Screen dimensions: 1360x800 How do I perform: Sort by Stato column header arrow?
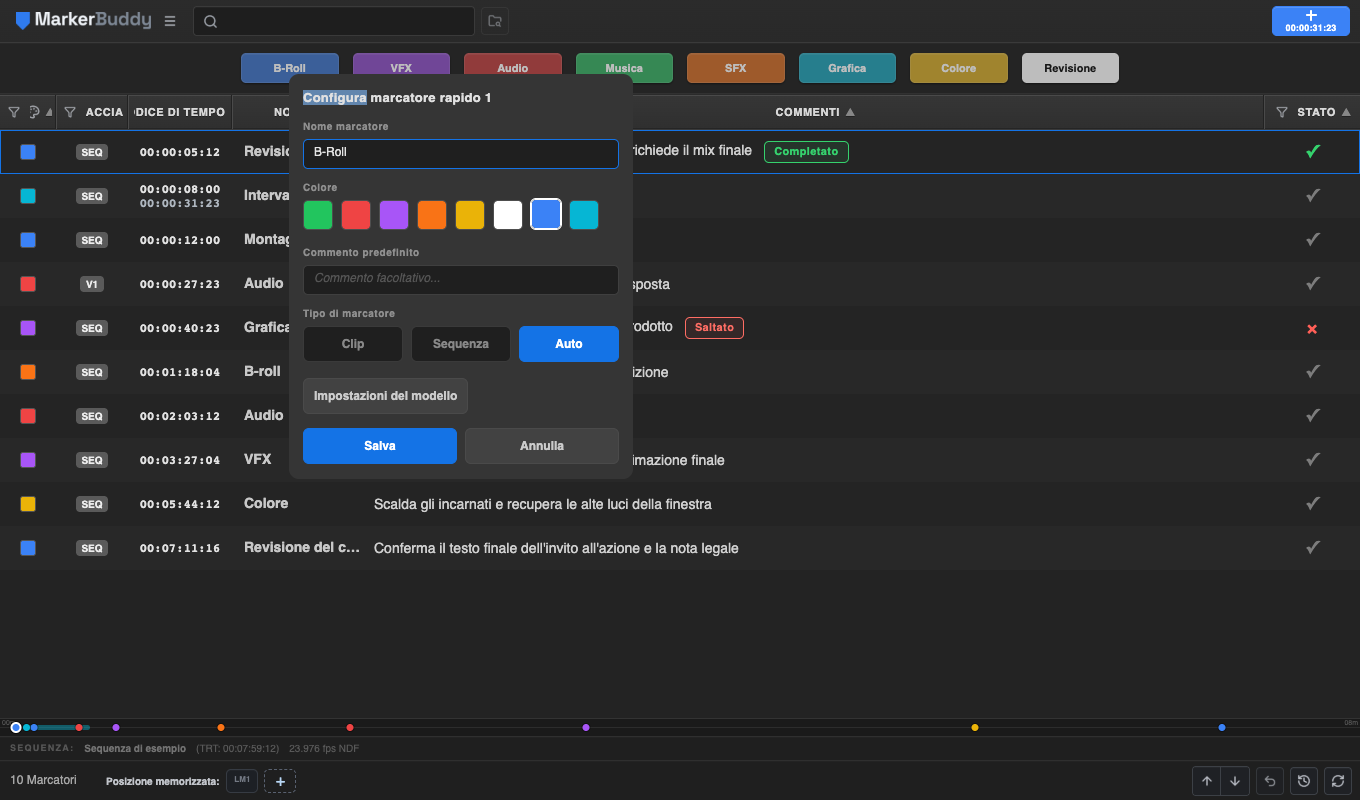click(1346, 112)
